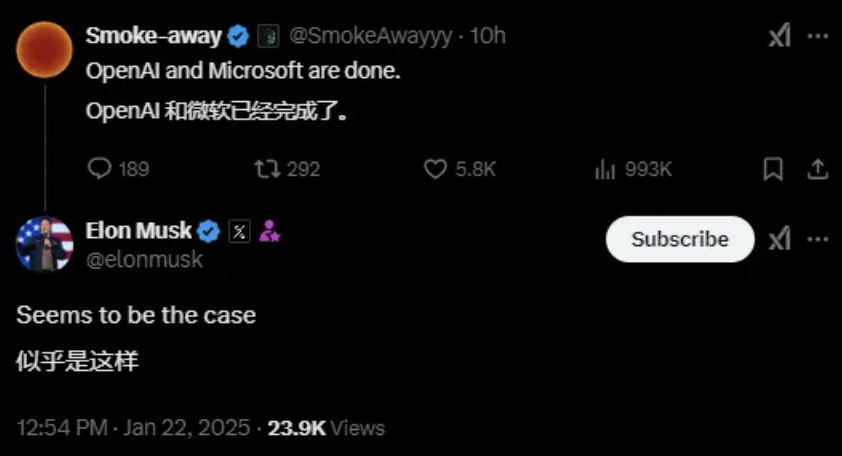Open Smoke-away's profile picture
Viewport: 842px width, 456px height.
tap(45, 49)
